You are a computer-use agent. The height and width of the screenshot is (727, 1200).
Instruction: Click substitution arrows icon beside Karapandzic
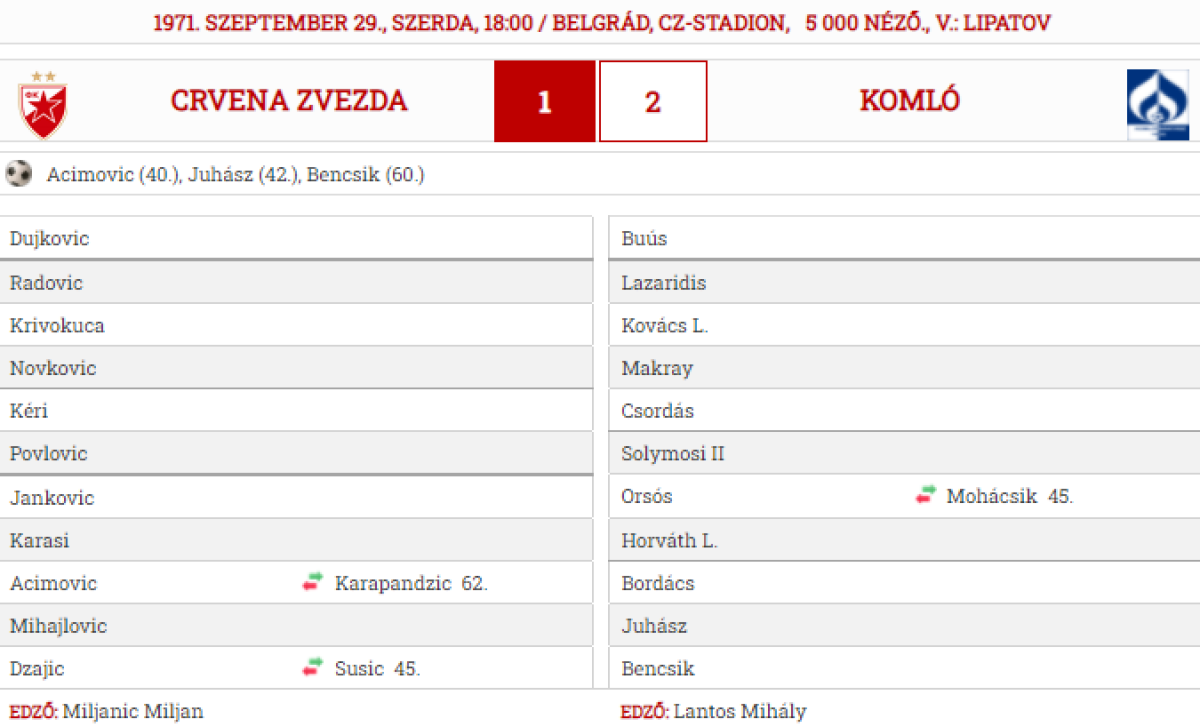click(x=313, y=582)
